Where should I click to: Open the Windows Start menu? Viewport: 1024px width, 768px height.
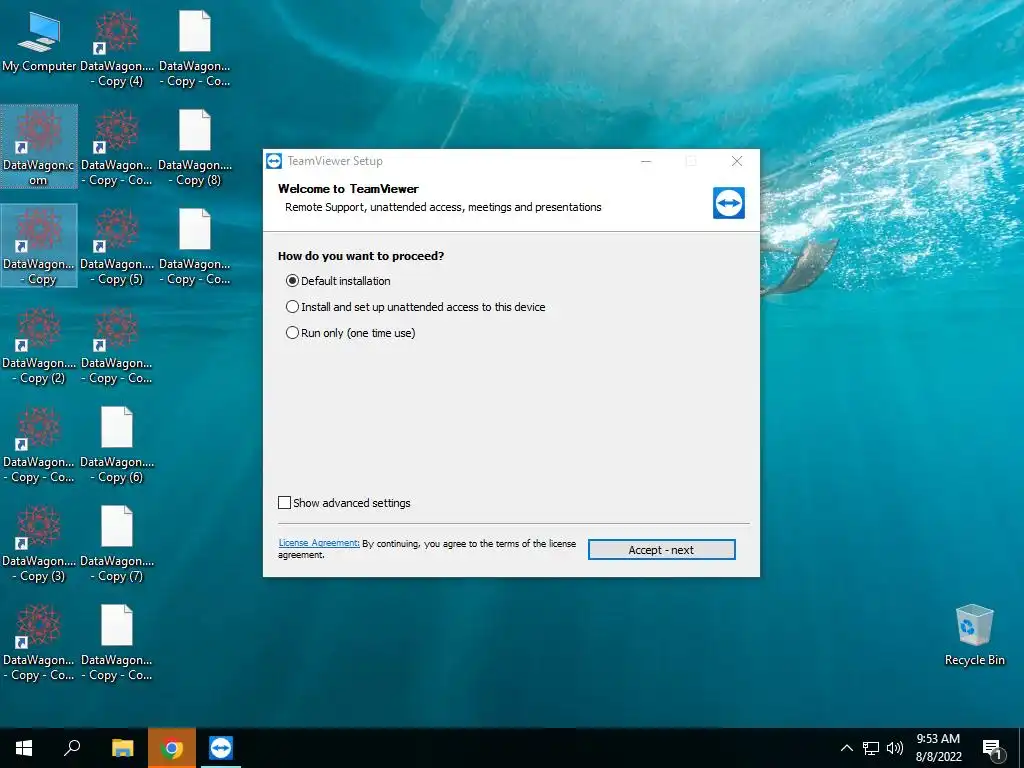coord(24,748)
